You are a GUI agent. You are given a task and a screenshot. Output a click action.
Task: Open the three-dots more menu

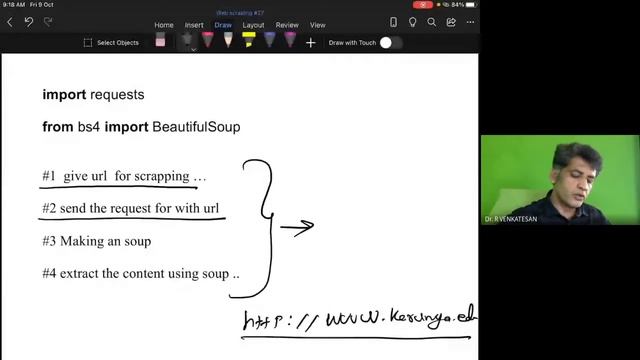[470, 22]
